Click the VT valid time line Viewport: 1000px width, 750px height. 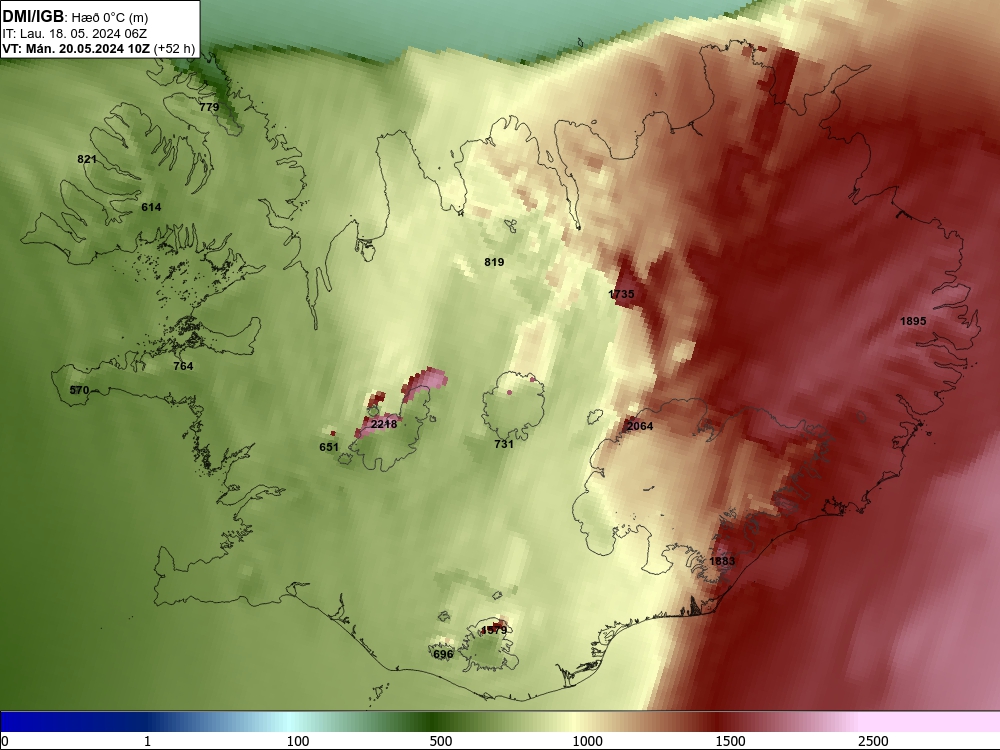[98, 48]
